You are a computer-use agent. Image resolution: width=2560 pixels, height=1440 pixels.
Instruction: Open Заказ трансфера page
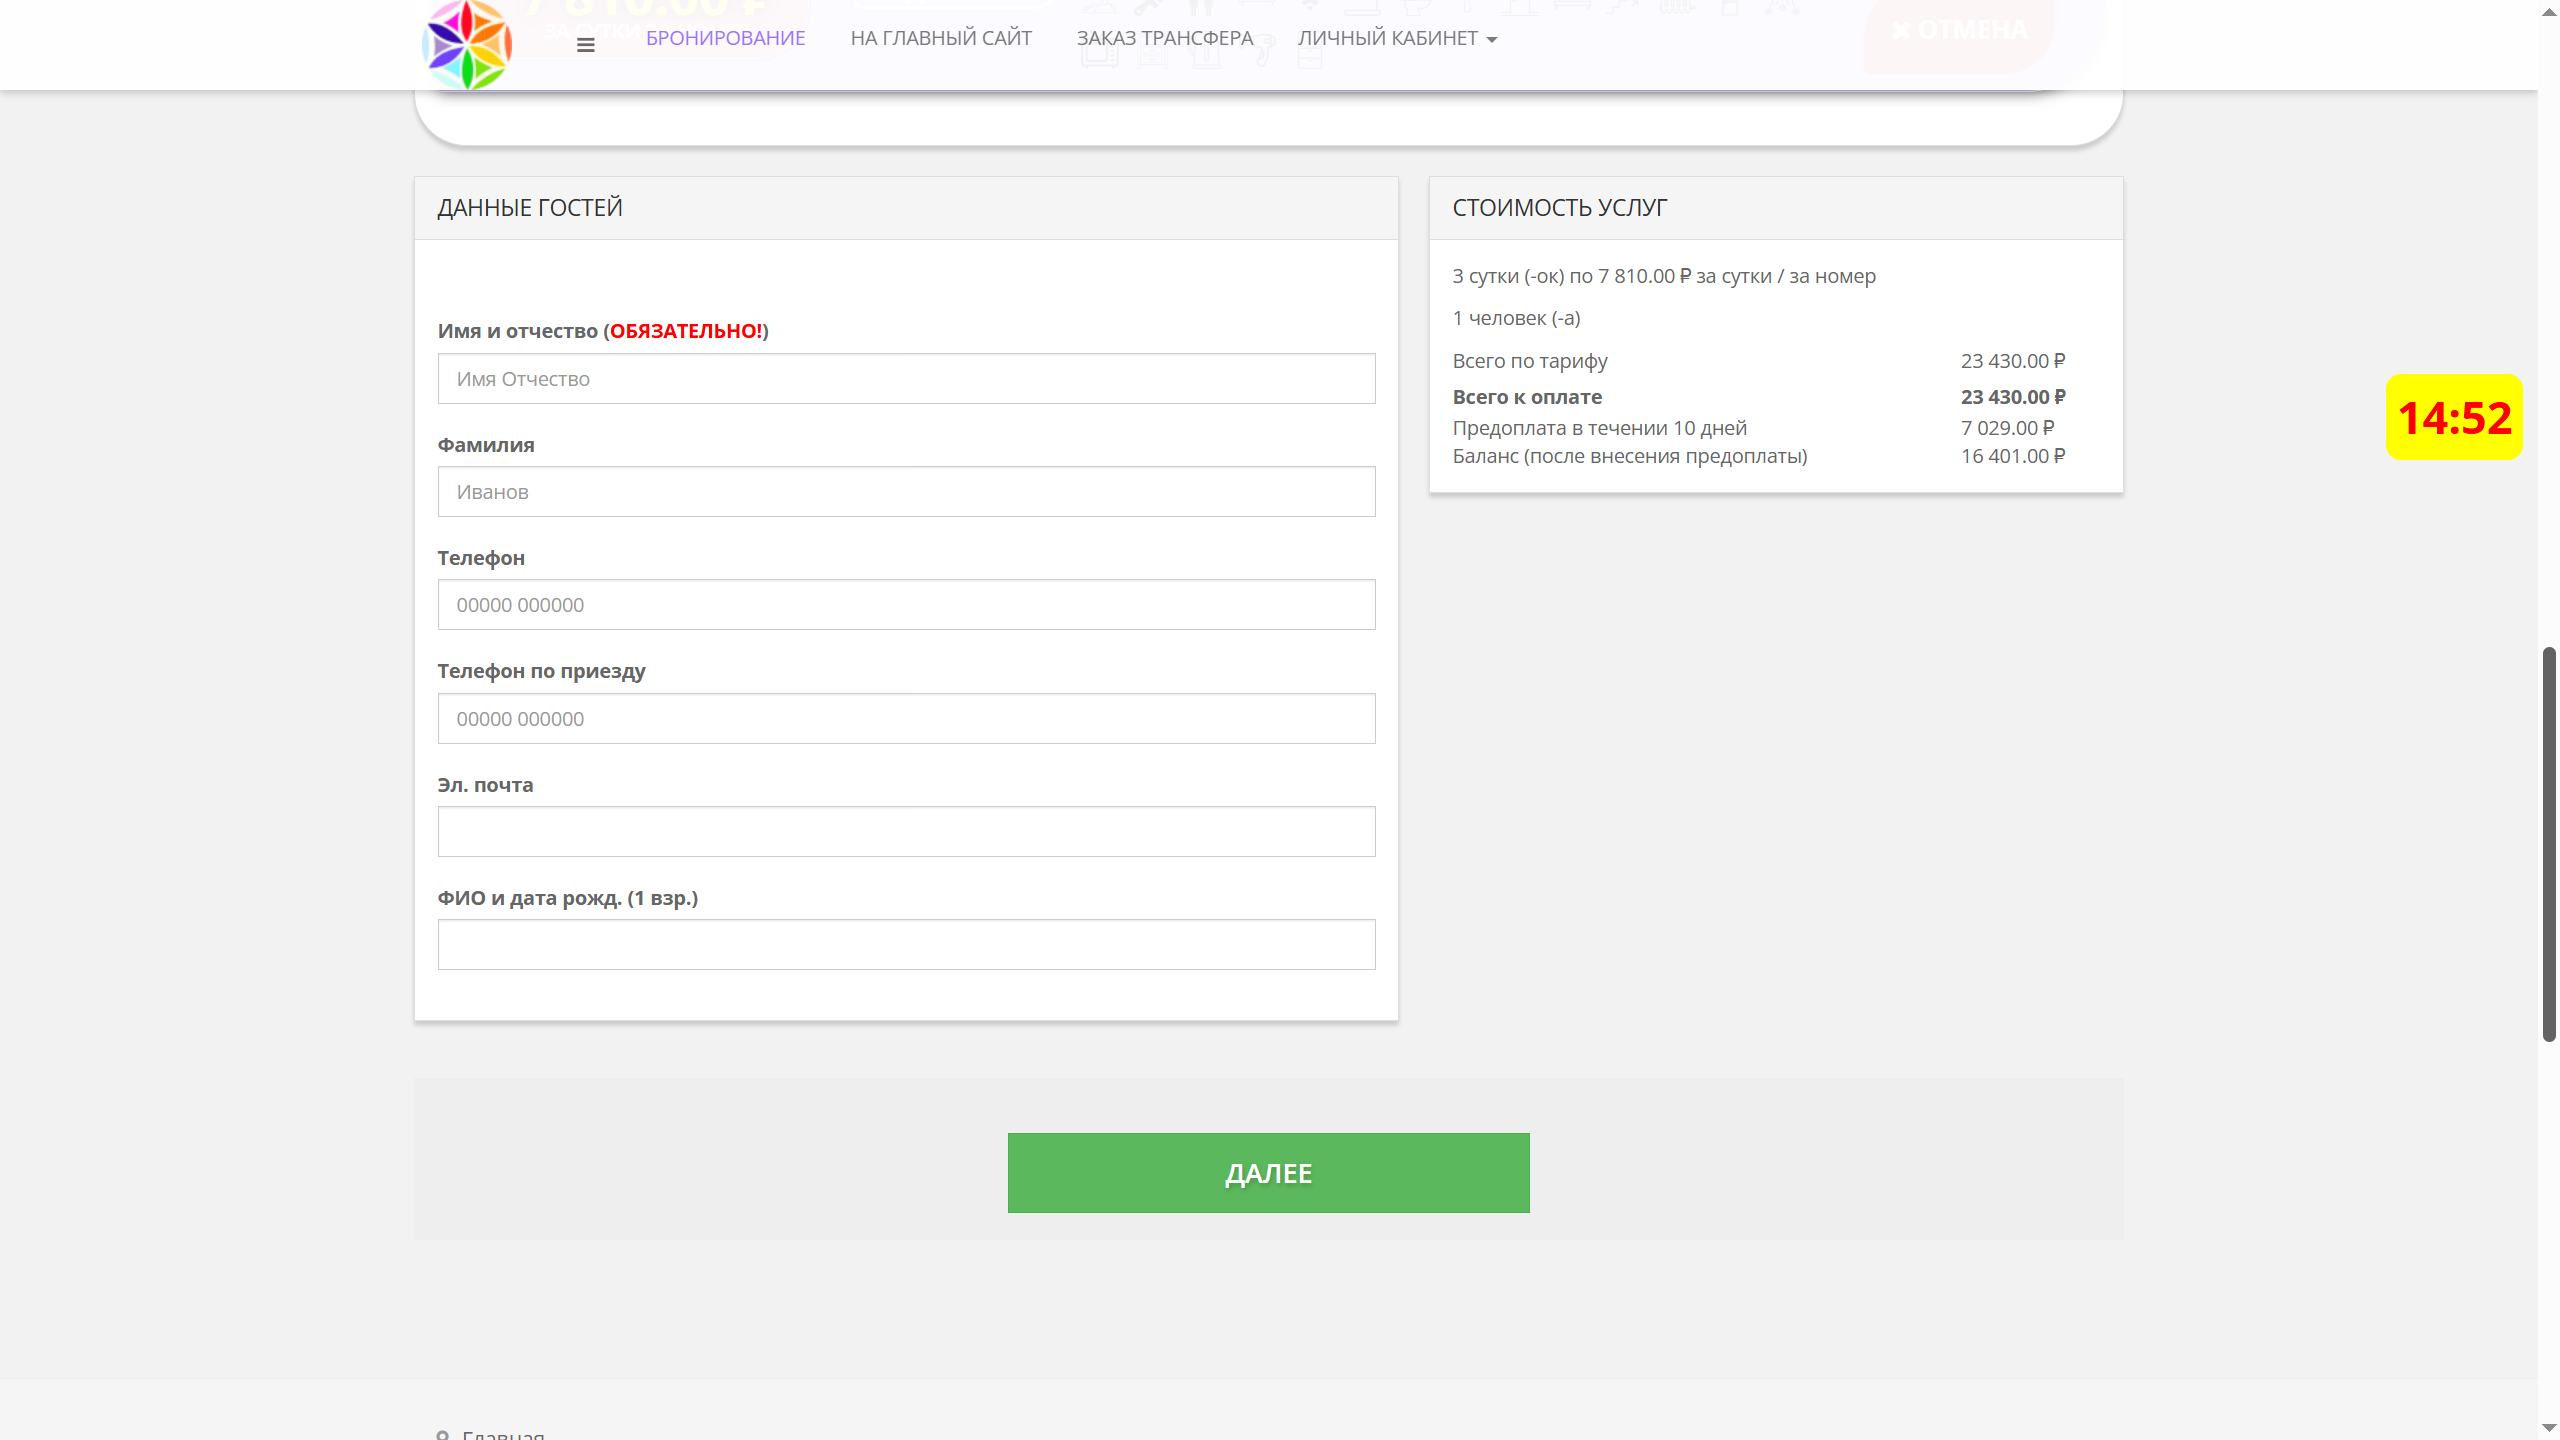[x=1164, y=38]
